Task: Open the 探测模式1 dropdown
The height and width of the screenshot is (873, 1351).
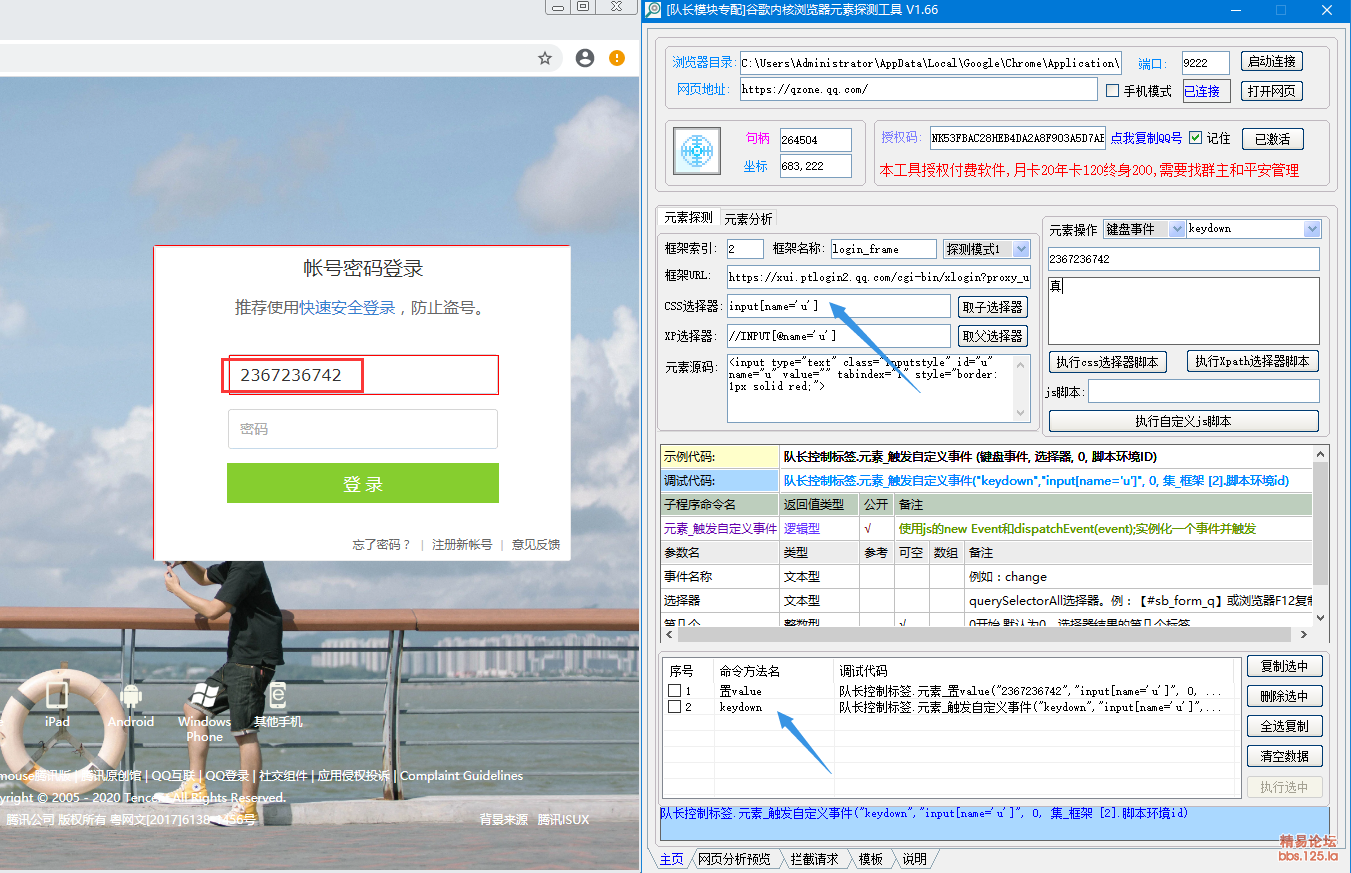Action: tap(1021, 249)
